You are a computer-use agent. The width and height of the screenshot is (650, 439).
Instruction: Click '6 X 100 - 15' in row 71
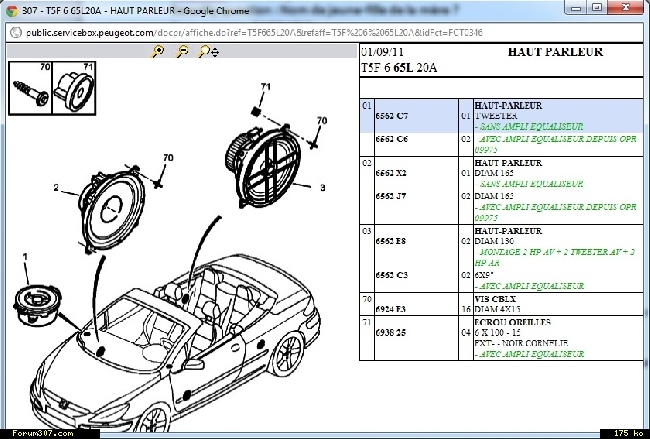[x=497, y=332]
